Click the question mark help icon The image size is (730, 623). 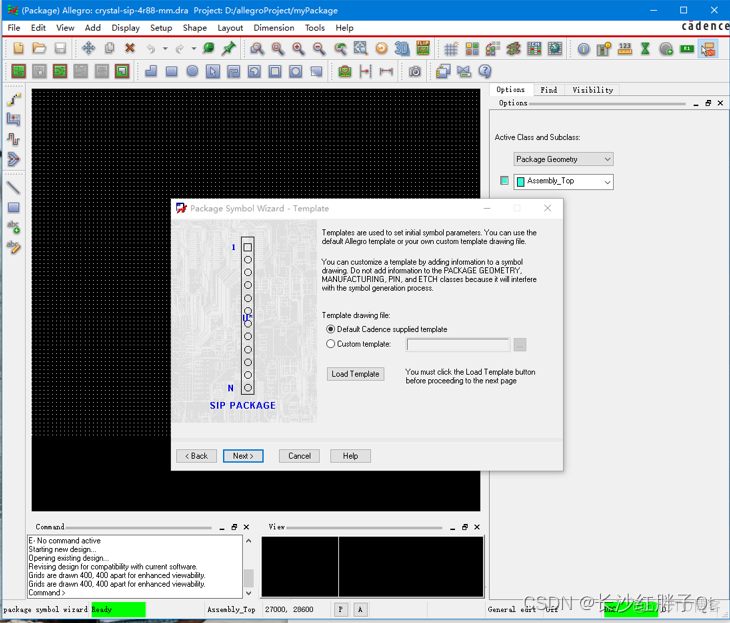485,71
